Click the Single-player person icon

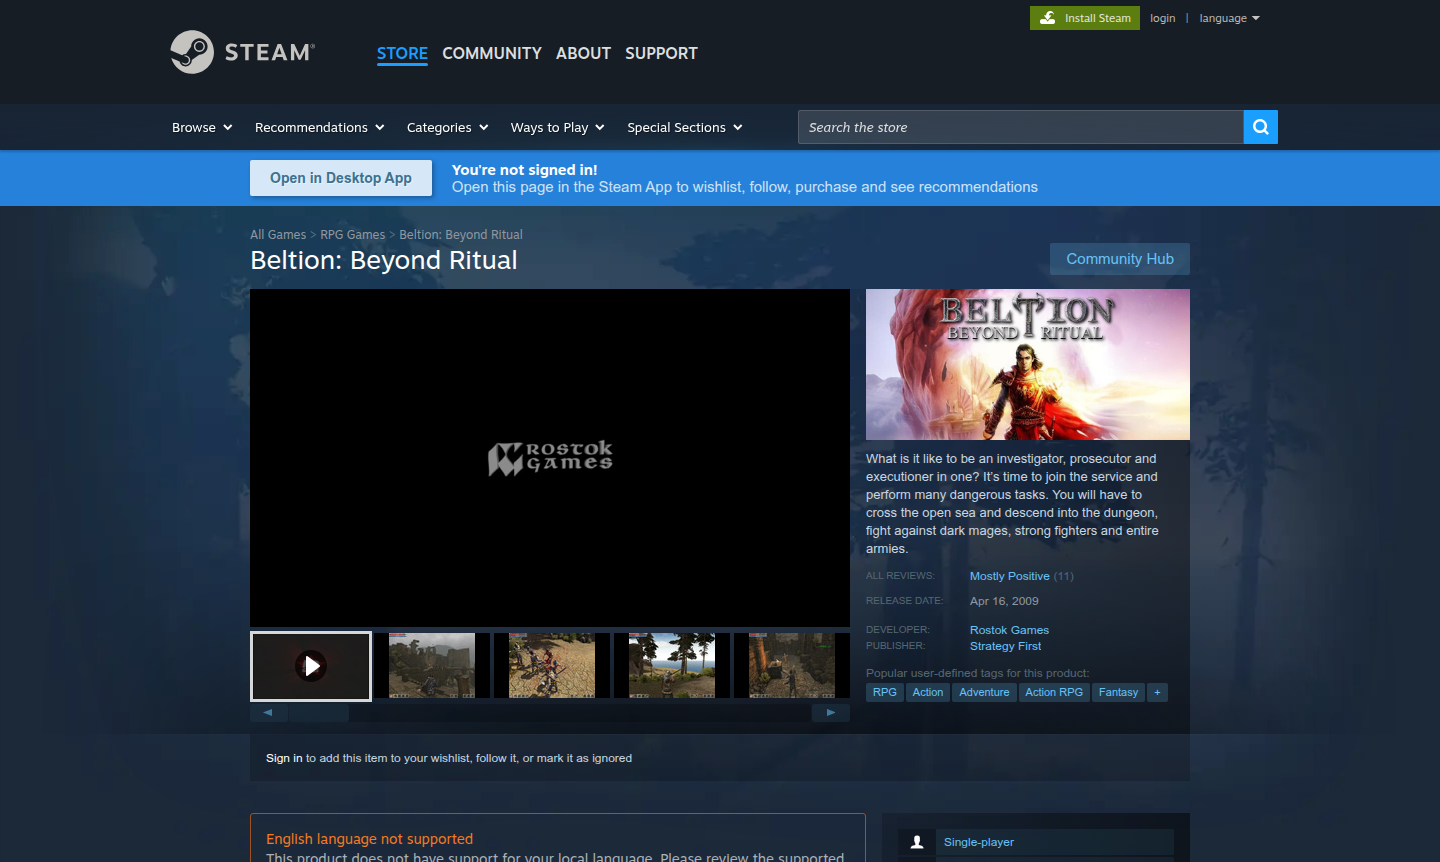[x=916, y=842]
